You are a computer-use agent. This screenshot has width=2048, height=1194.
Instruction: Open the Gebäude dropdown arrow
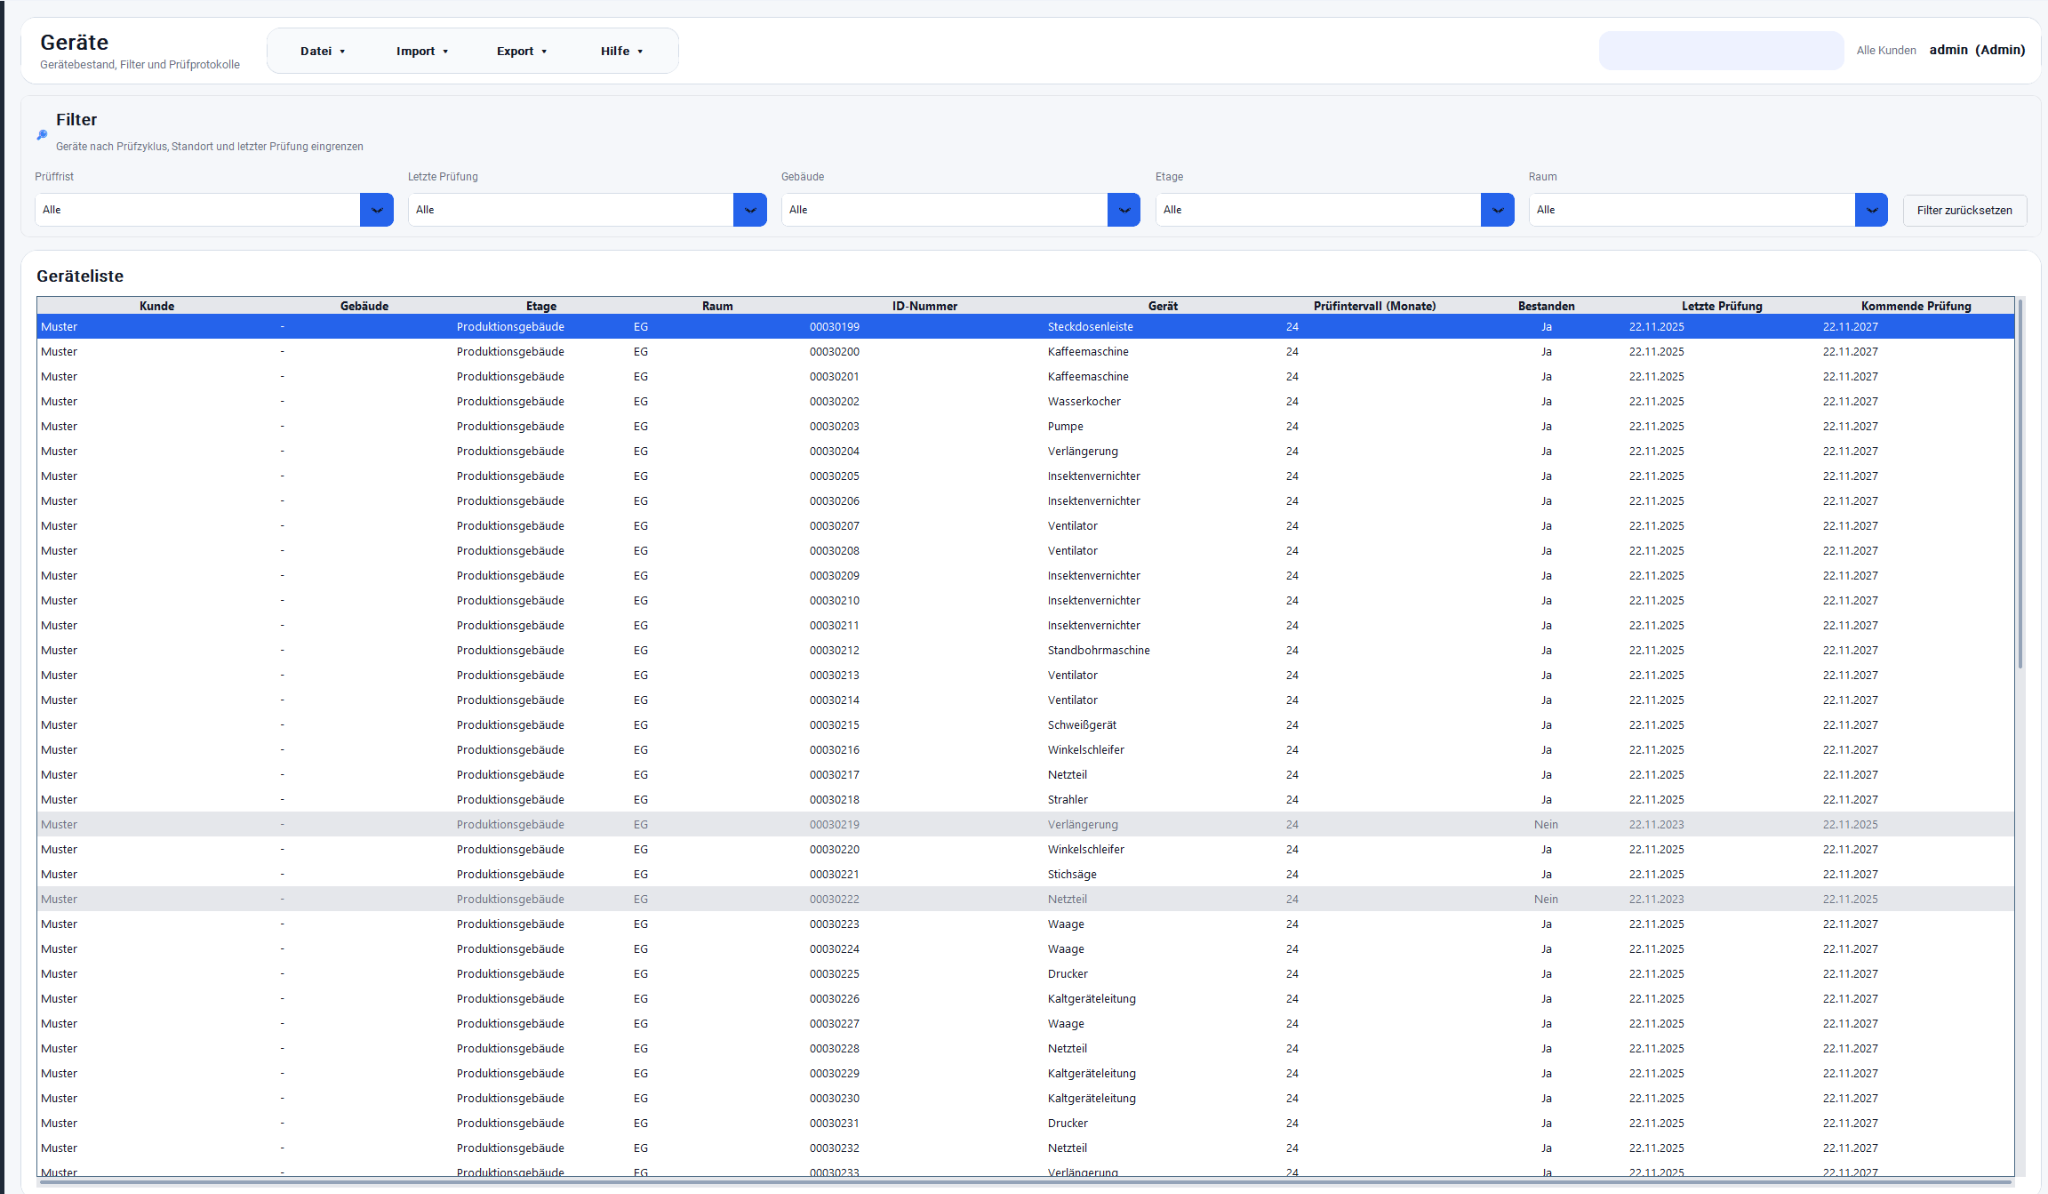tap(1124, 210)
